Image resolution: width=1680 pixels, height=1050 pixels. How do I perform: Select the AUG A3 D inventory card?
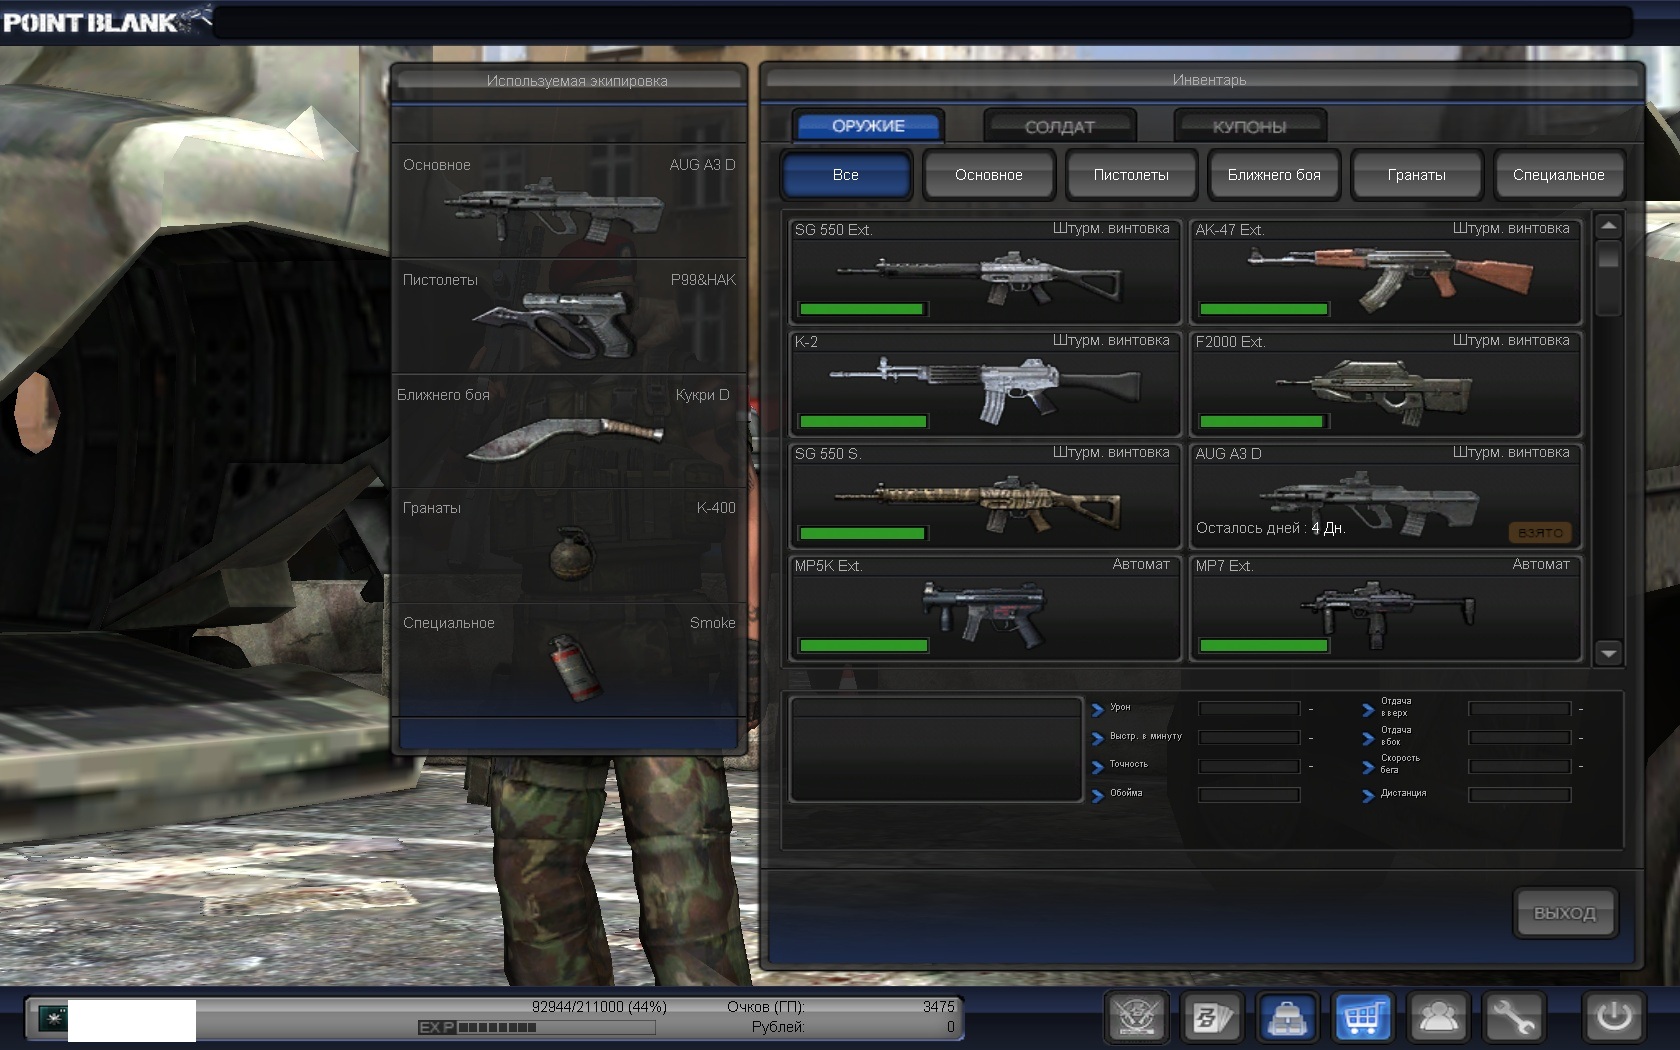[1386, 495]
